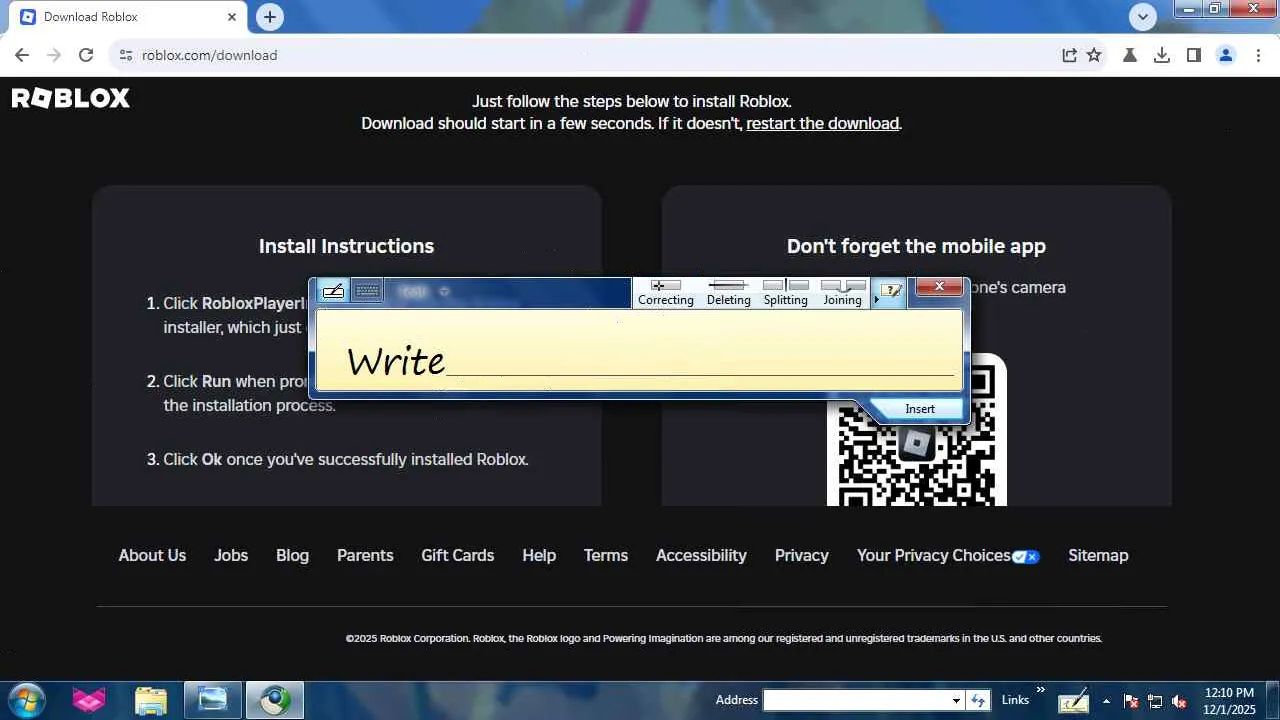Open the Terms footer link
This screenshot has height=720, width=1280.
606,556
